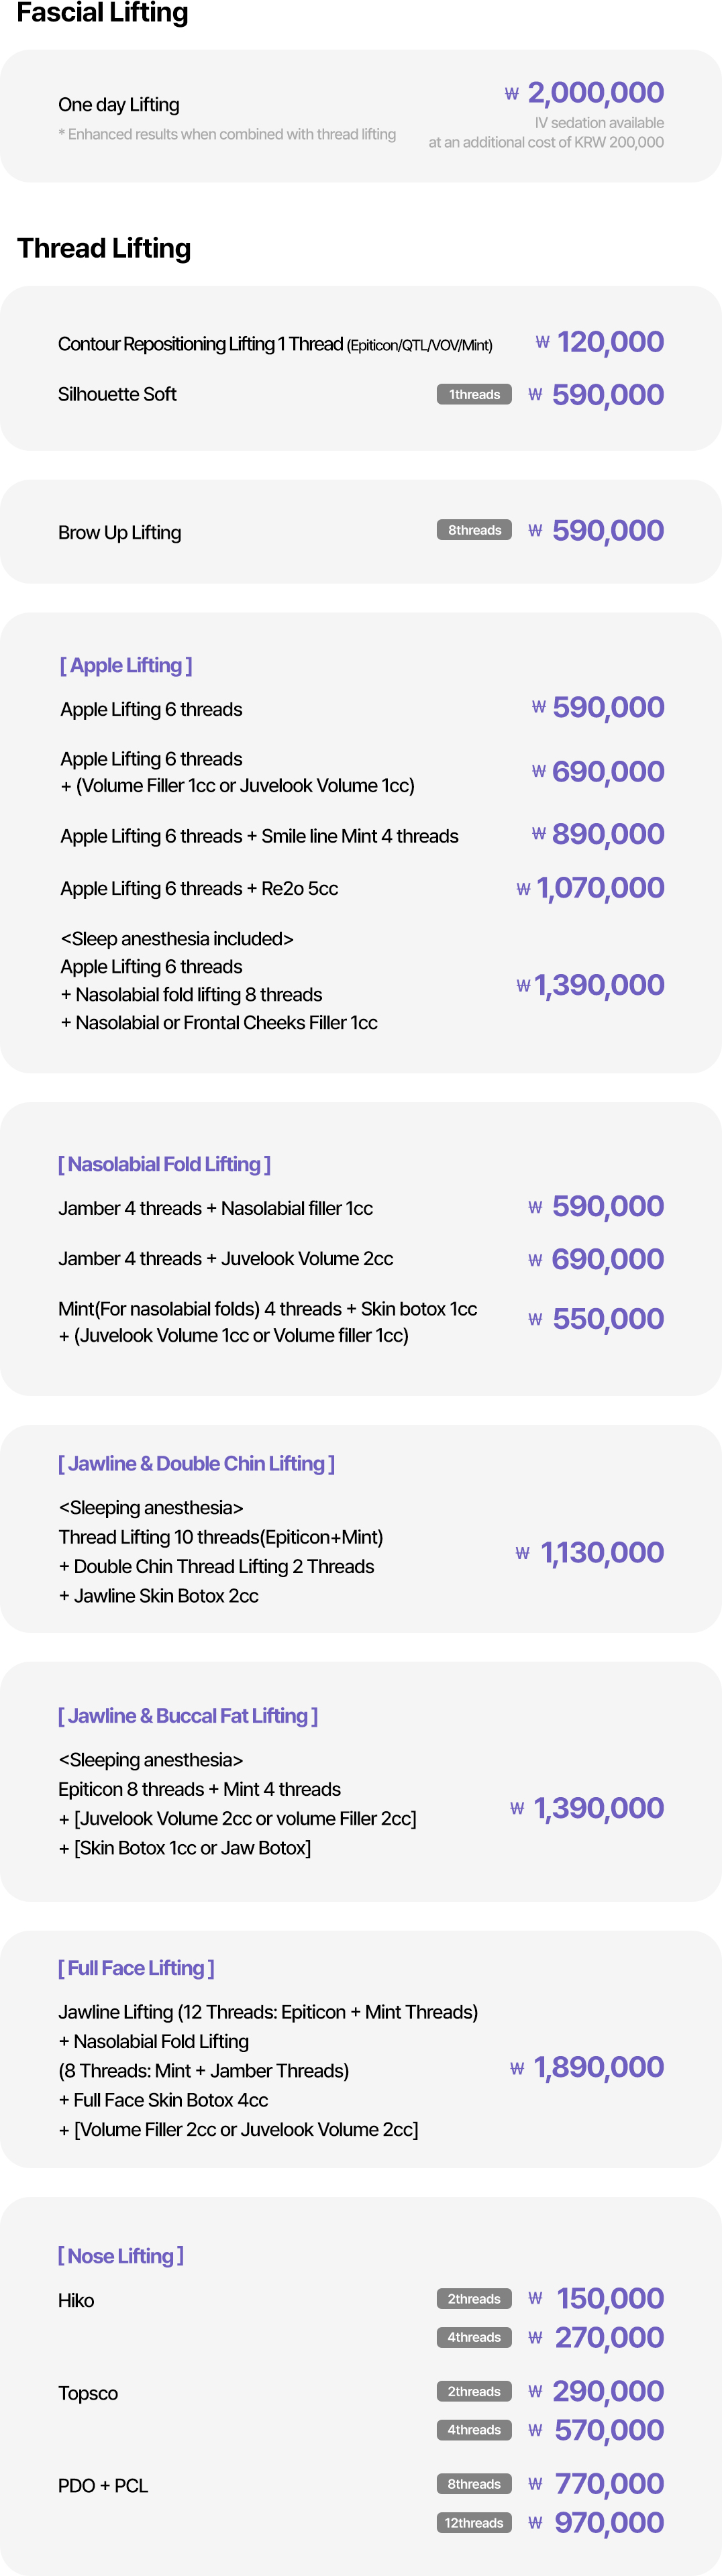
Task: Open the [ Apple Lifting ] section heading
Action: coord(126,665)
